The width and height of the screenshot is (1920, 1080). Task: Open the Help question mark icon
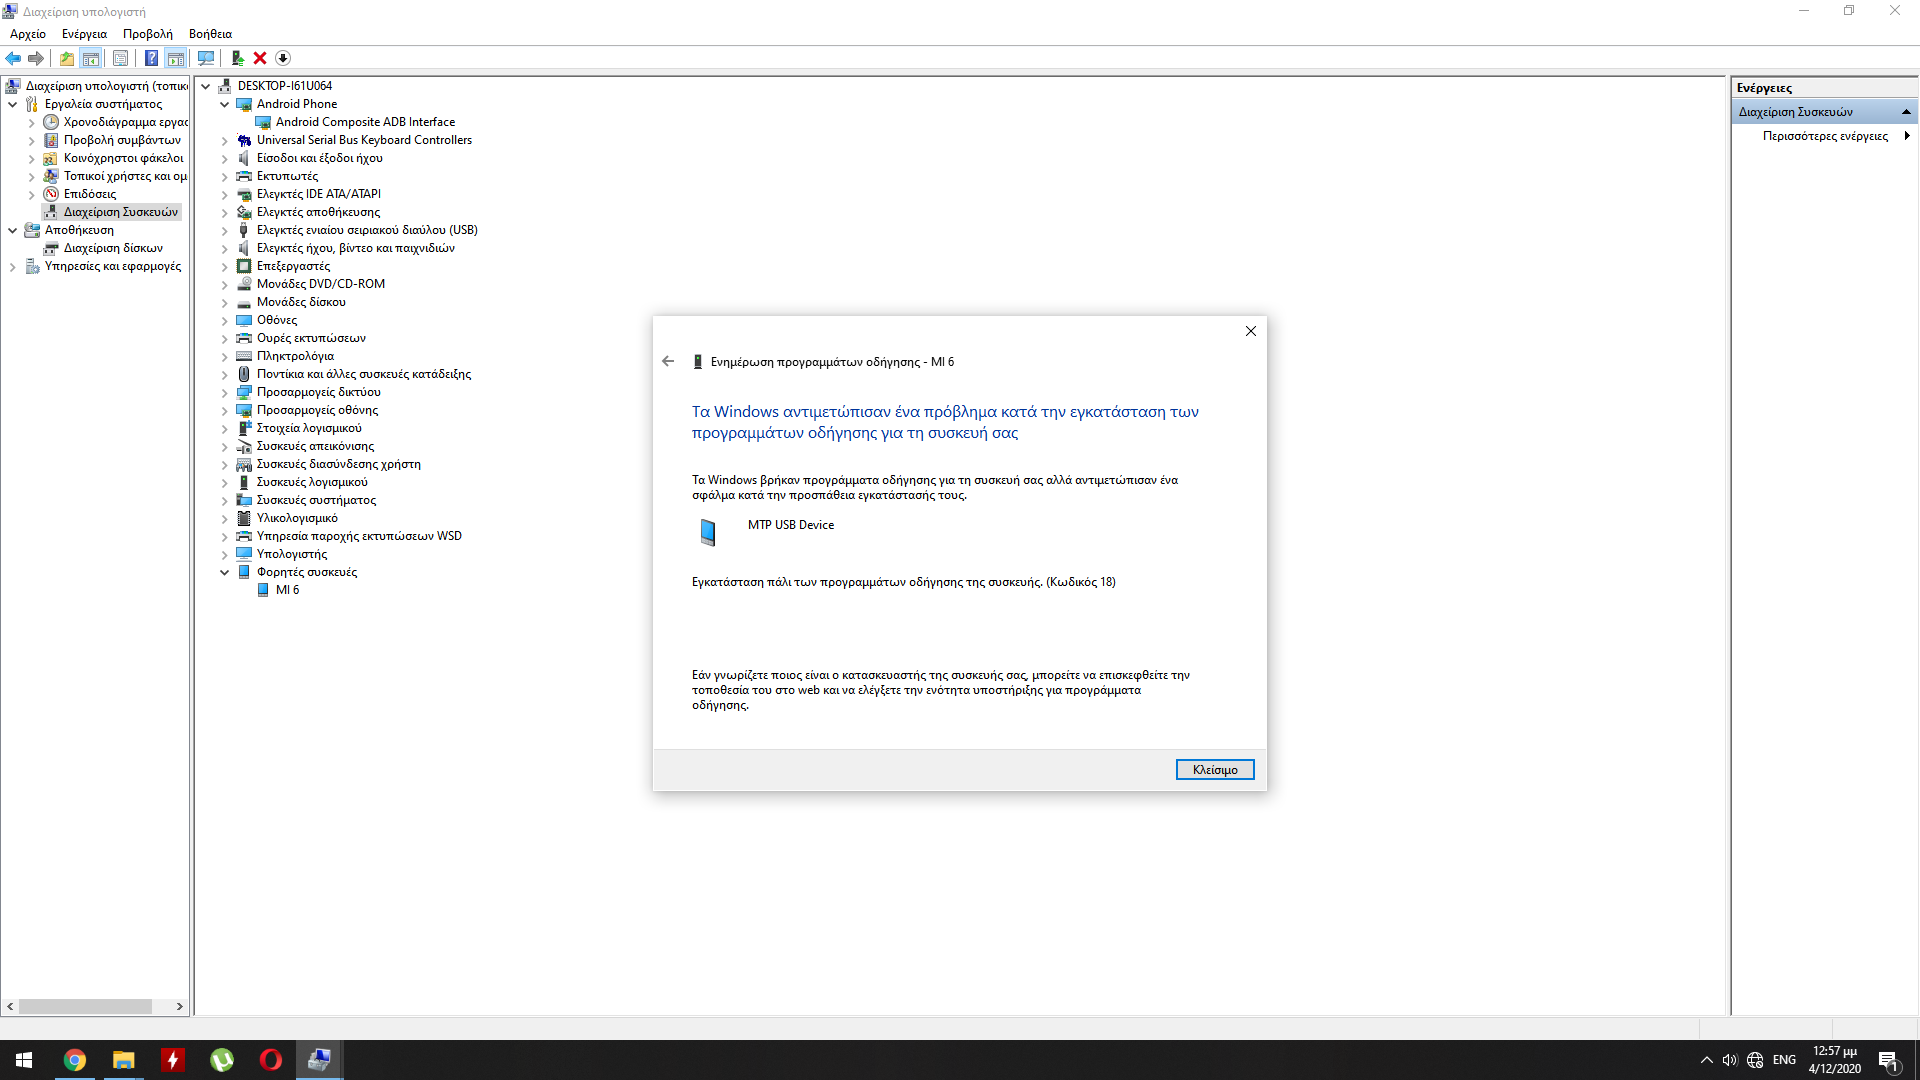(x=151, y=58)
